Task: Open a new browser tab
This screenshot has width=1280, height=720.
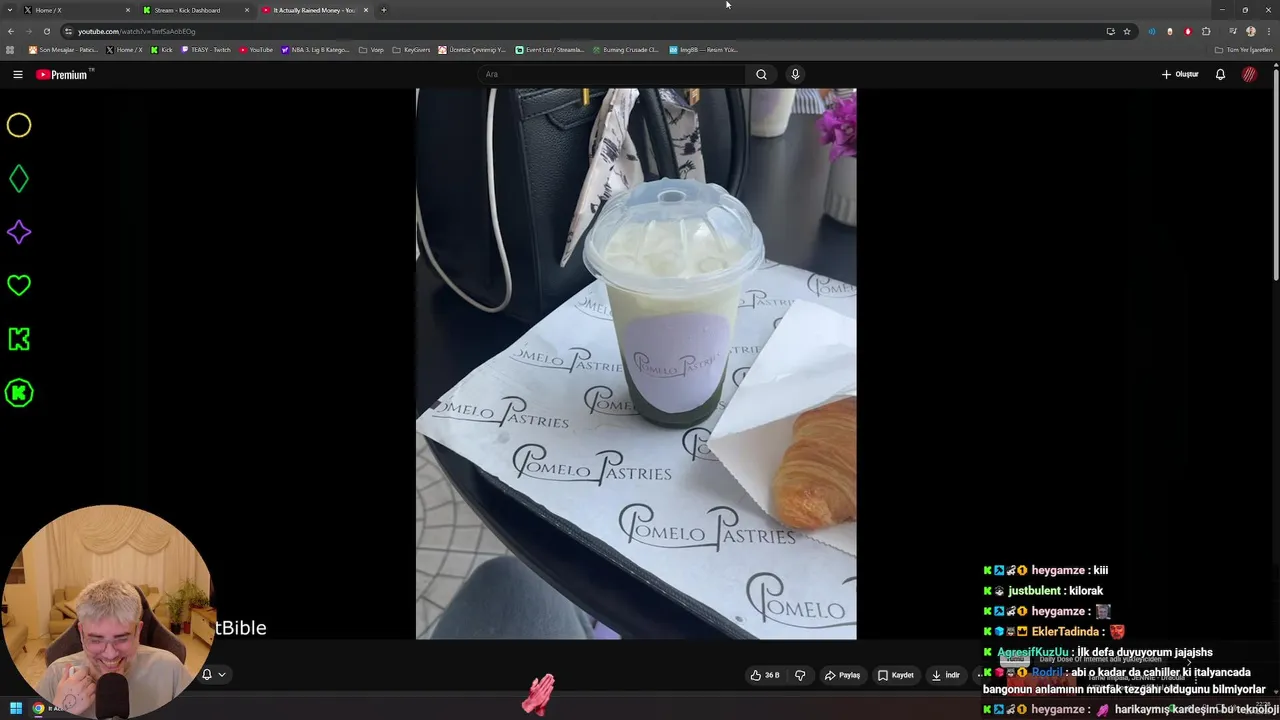Action: 384,10
